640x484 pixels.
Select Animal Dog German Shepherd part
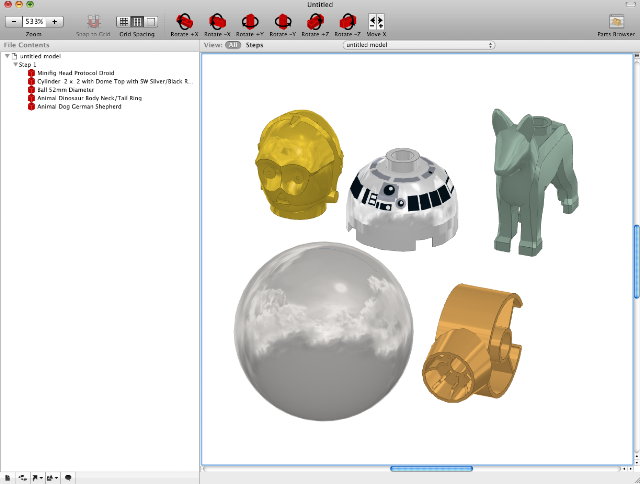pyautogui.click(x=79, y=107)
